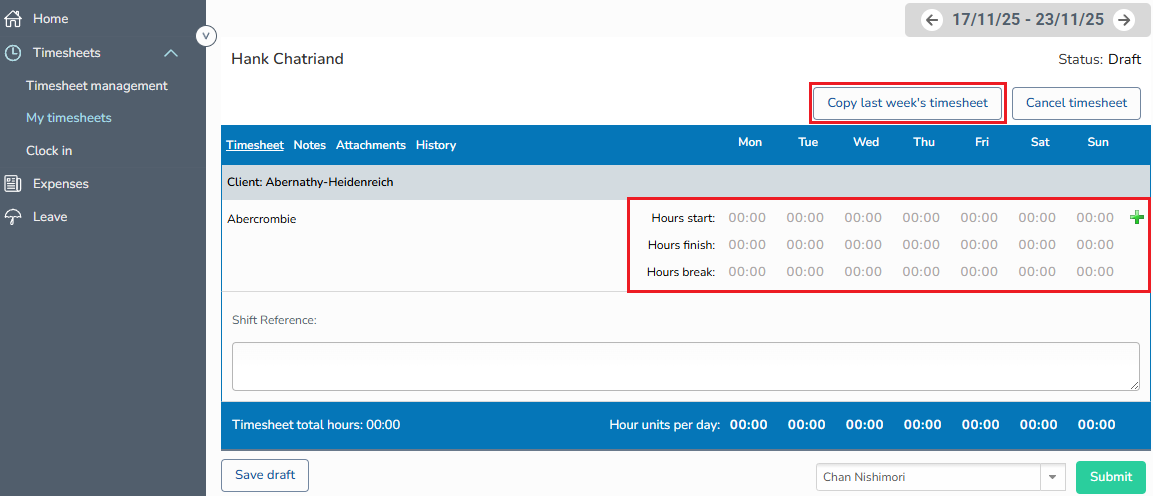Click Fri column header

(x=982, y=143)
